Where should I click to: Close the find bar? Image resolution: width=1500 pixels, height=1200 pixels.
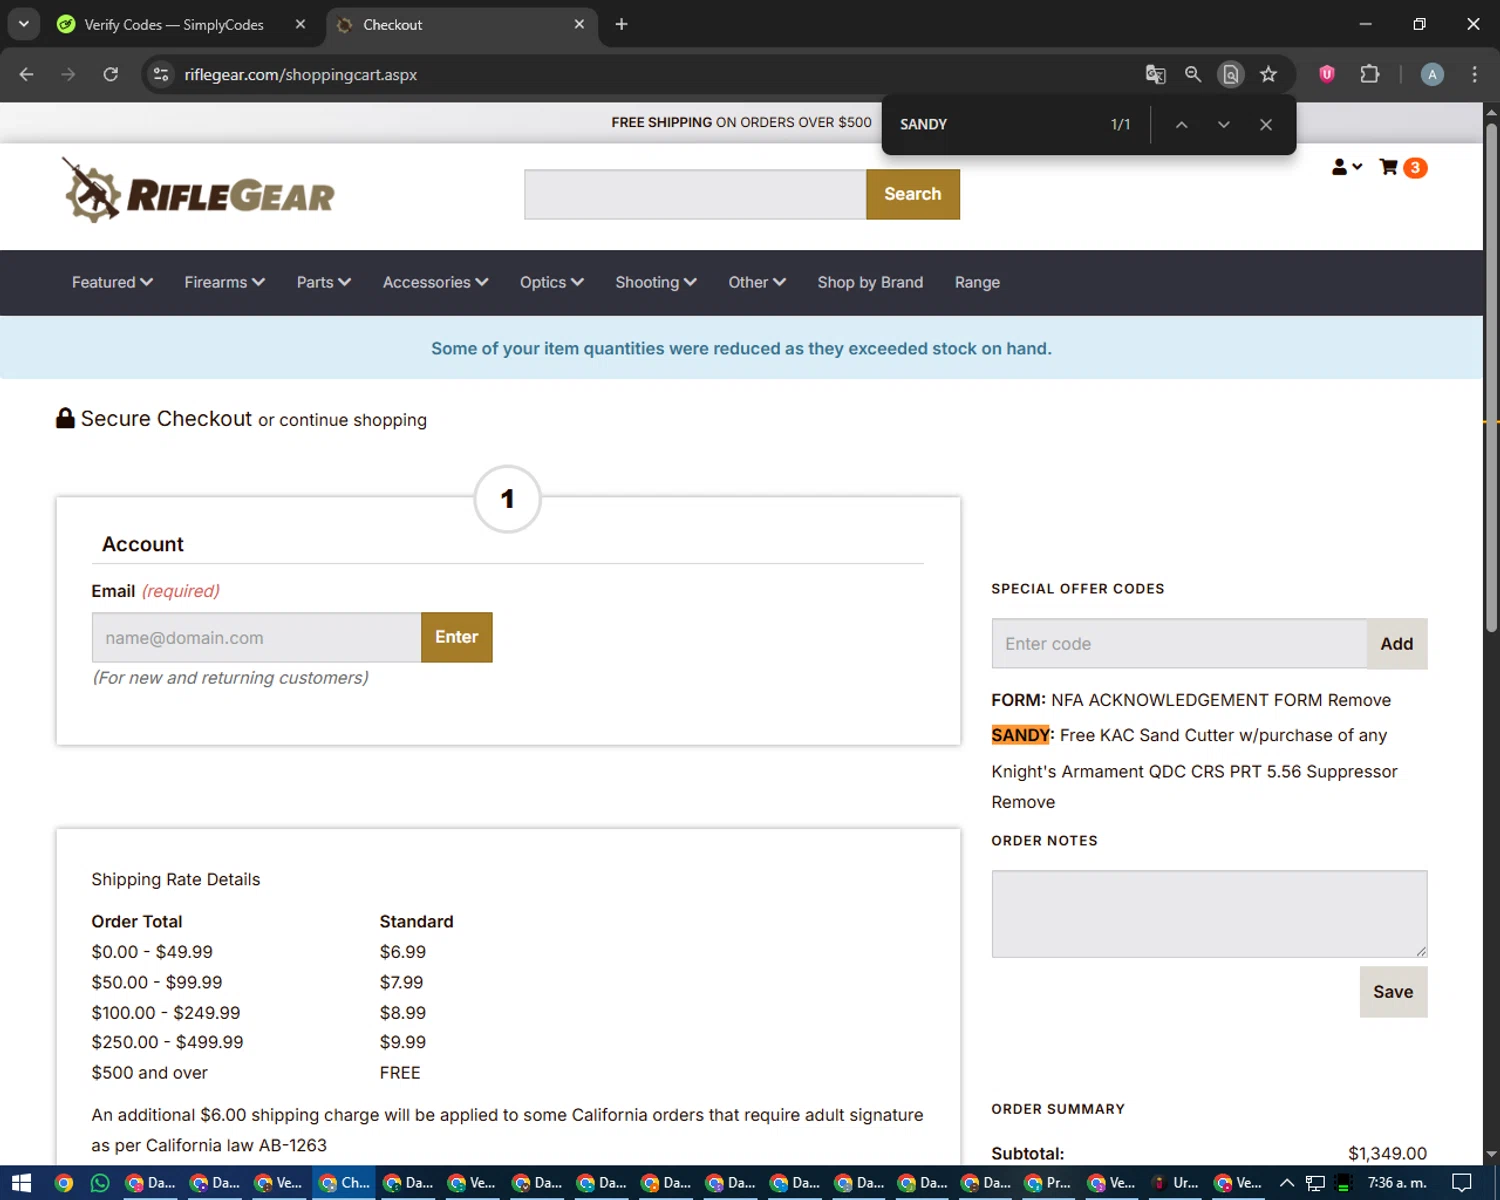pyautogui.click(x=1266, y=124)
